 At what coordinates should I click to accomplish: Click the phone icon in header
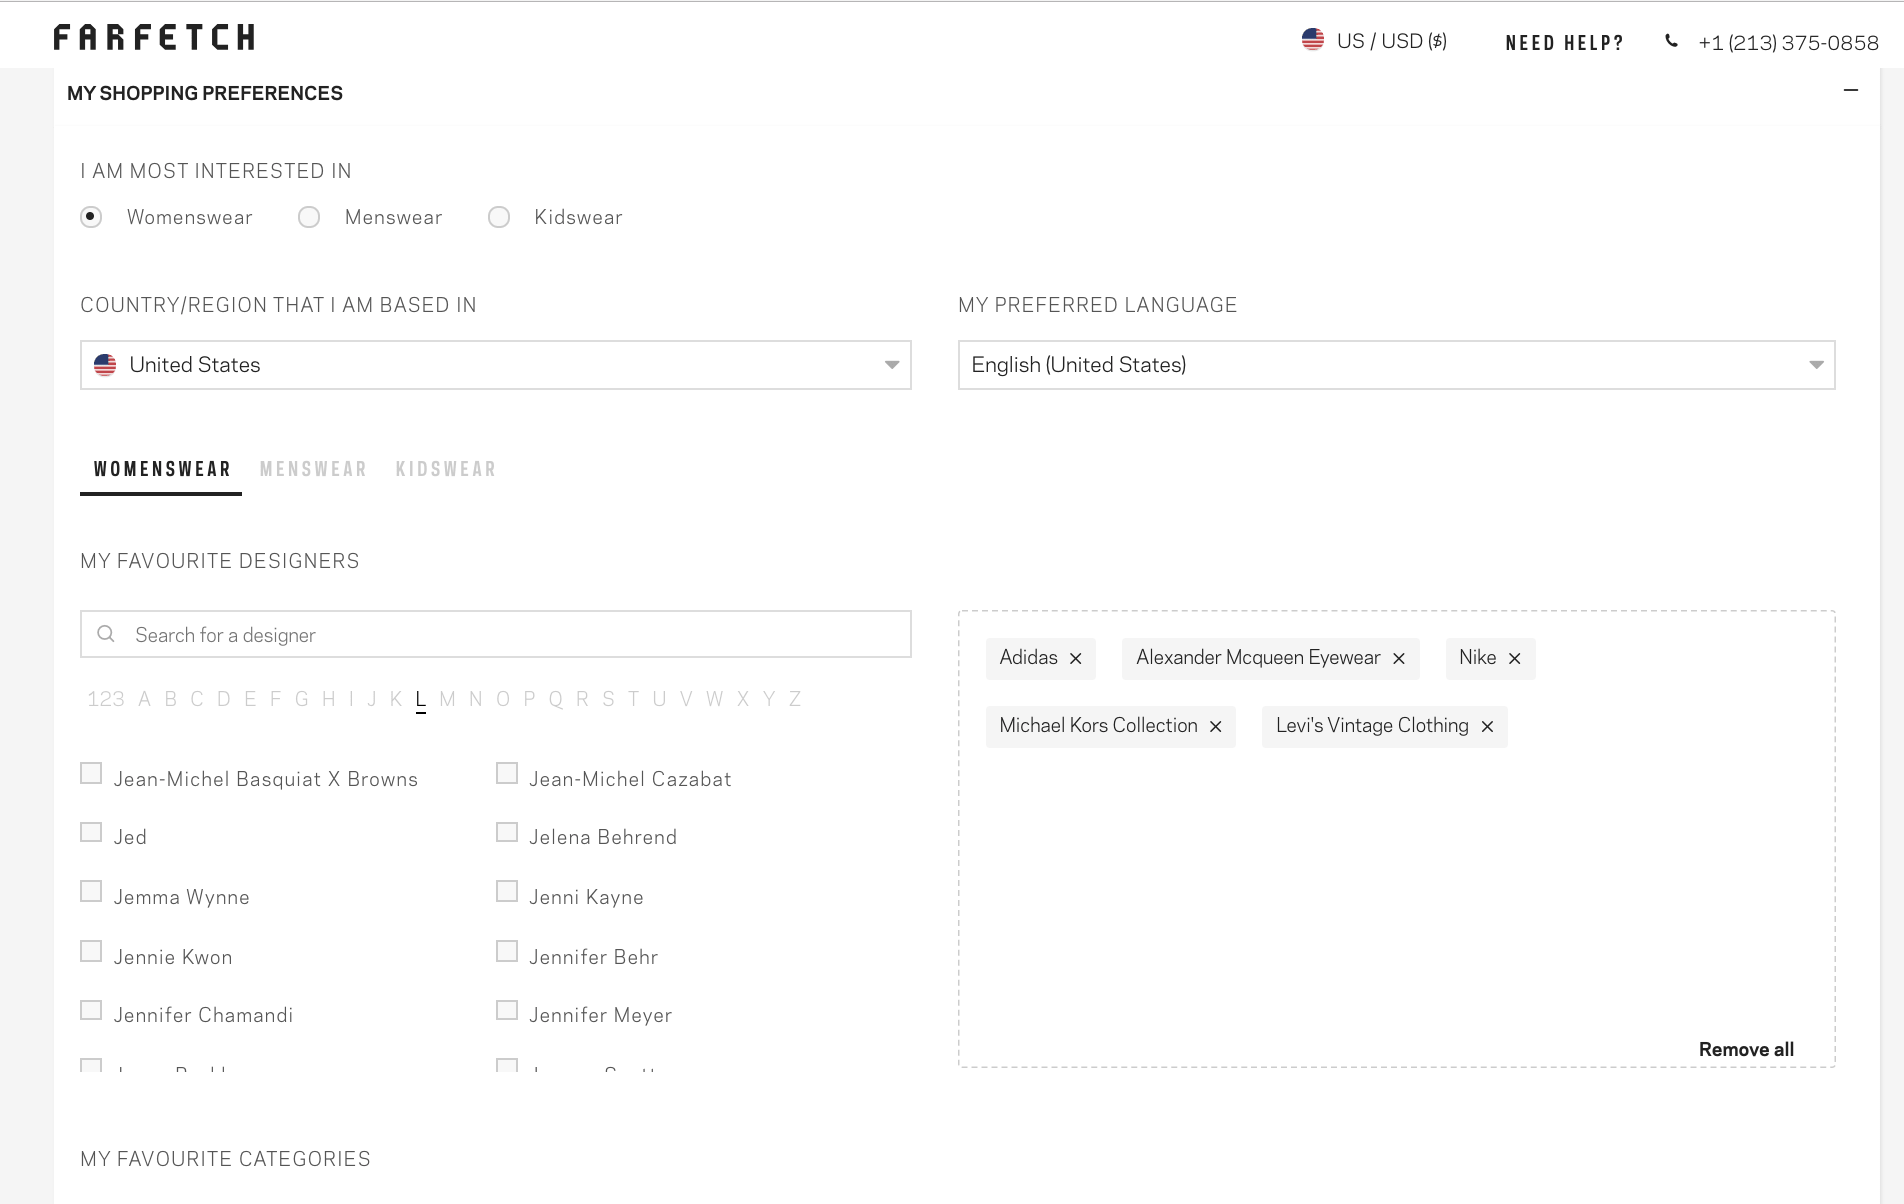(1671, 41)
